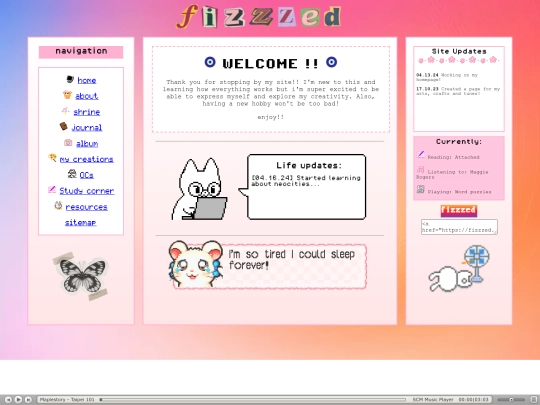Visit the album page link
The height and width of the screenshot is (405, 540).
click(x=87, y=144)
